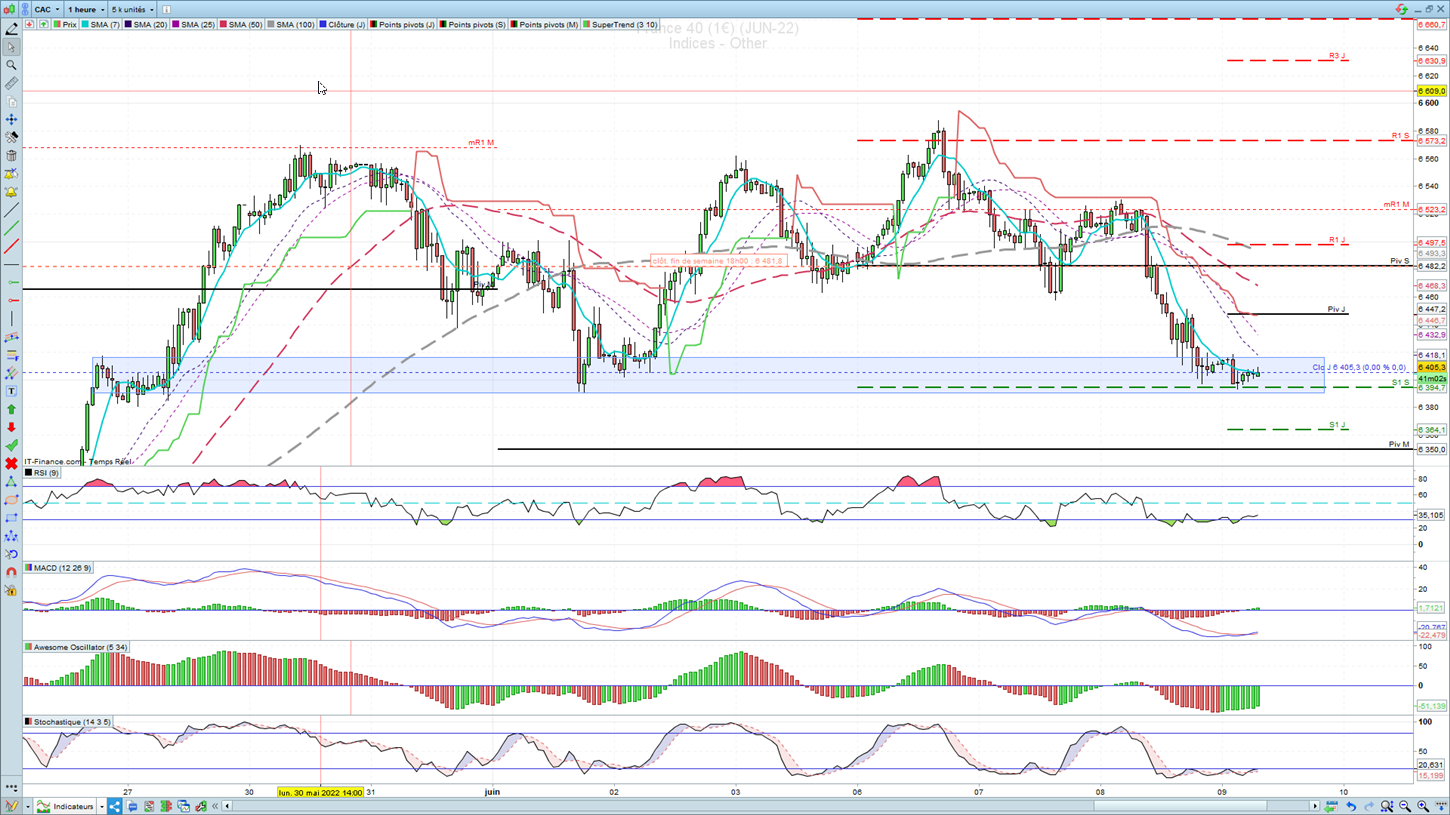
Task: Select the rectangle shape tool
Action: [11, 518]
